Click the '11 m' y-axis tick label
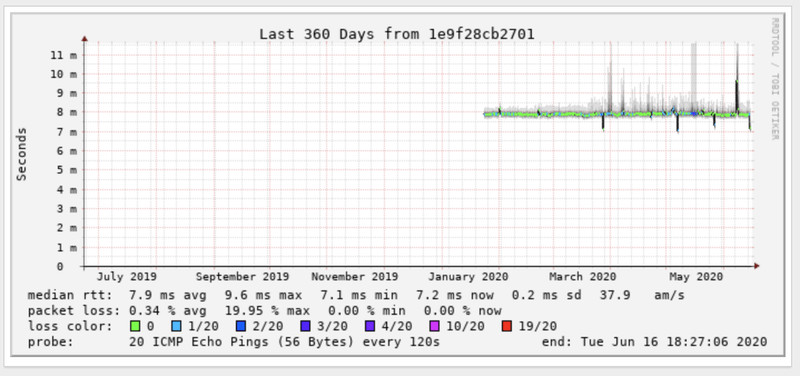This screenshot has height=376, width=800. [63, 55]
